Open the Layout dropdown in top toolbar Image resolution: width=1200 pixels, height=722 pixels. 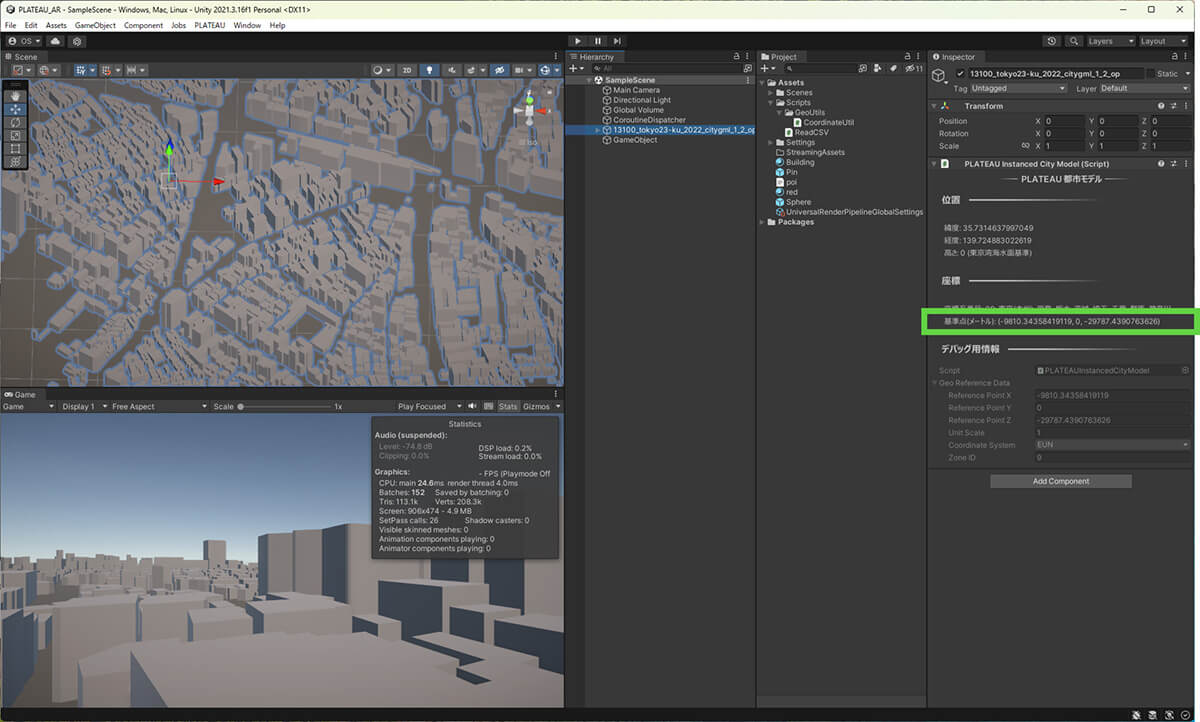(1164, 41)
